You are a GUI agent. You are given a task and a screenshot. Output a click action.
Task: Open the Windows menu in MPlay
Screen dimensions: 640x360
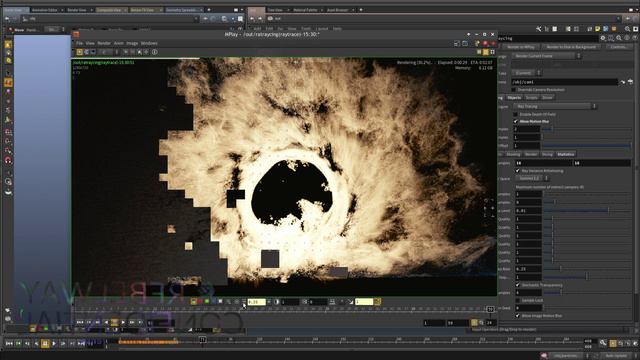coord(149,43)
